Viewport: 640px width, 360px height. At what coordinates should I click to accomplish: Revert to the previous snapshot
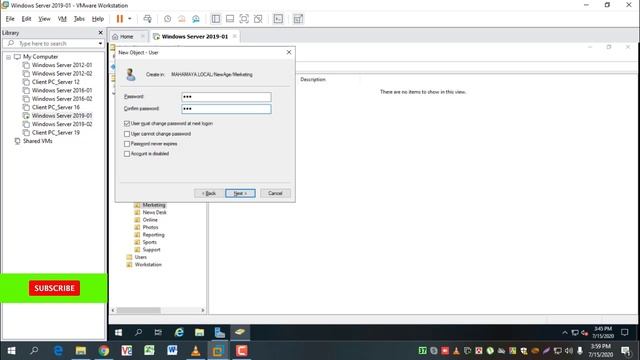pos(182,19)
